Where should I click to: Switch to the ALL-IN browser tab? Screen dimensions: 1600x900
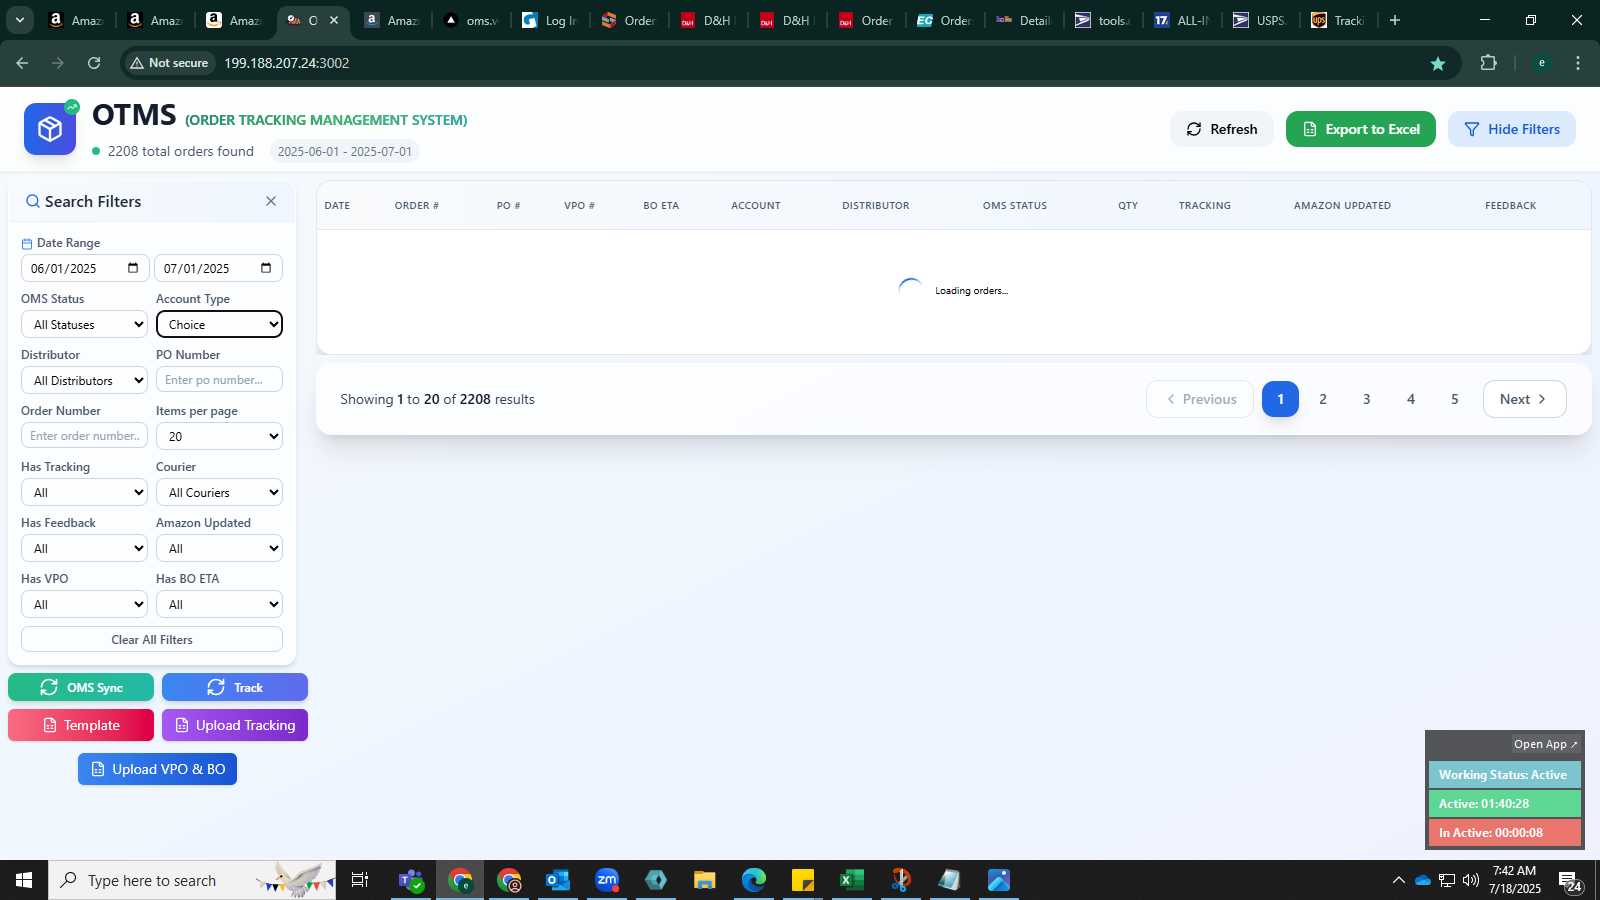1182,20
